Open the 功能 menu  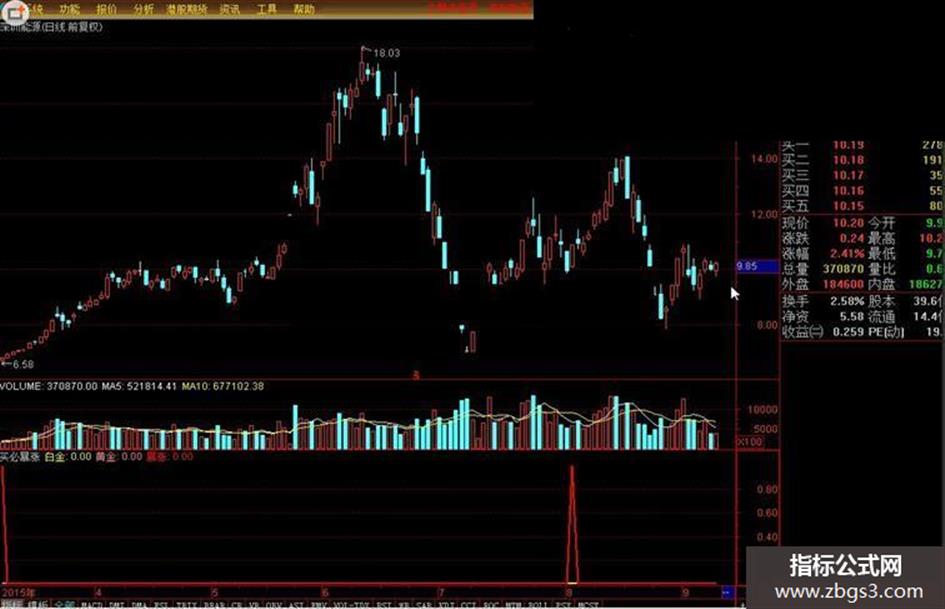(x=70, y=9)
